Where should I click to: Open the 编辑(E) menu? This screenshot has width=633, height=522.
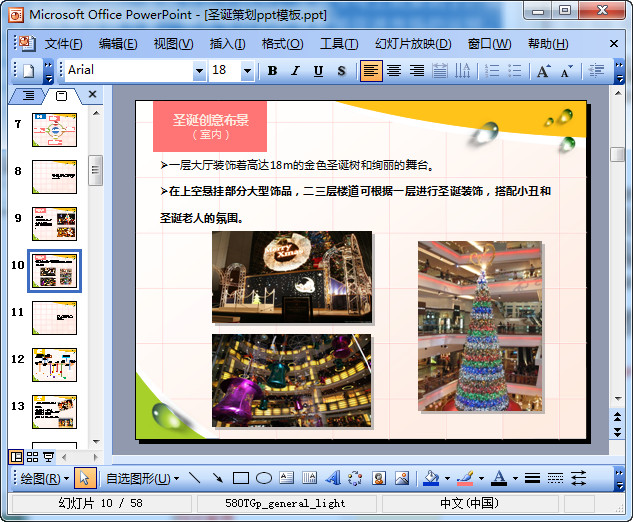[x=118, y=44]
